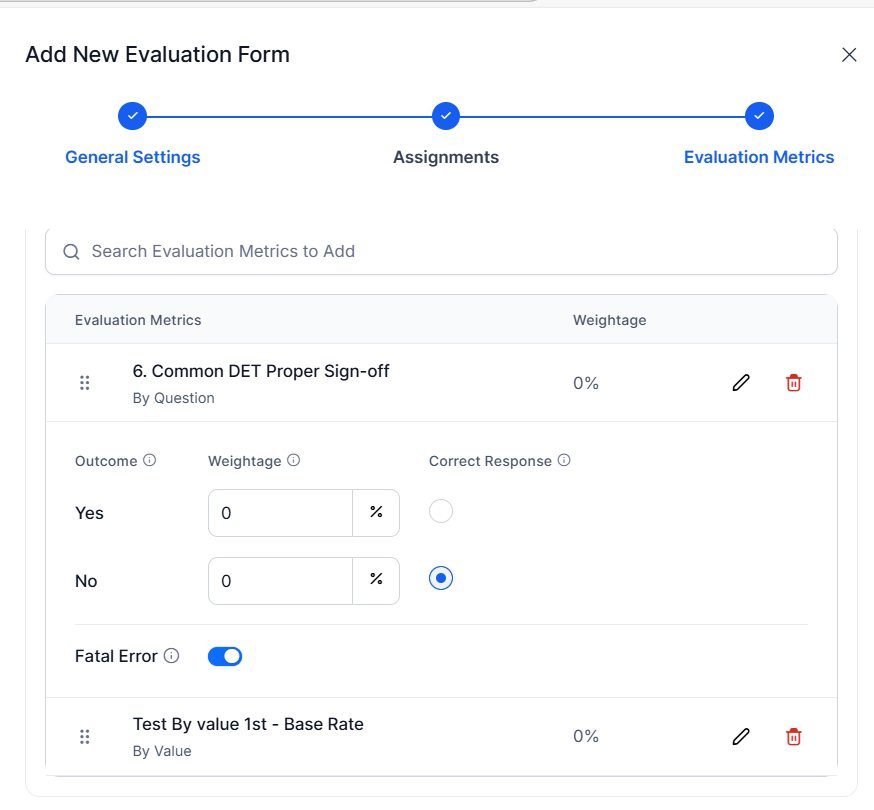The width and height of the screenshot is (874, 810).
Task: Go to the Assignments step
Action: click(446, 157)
